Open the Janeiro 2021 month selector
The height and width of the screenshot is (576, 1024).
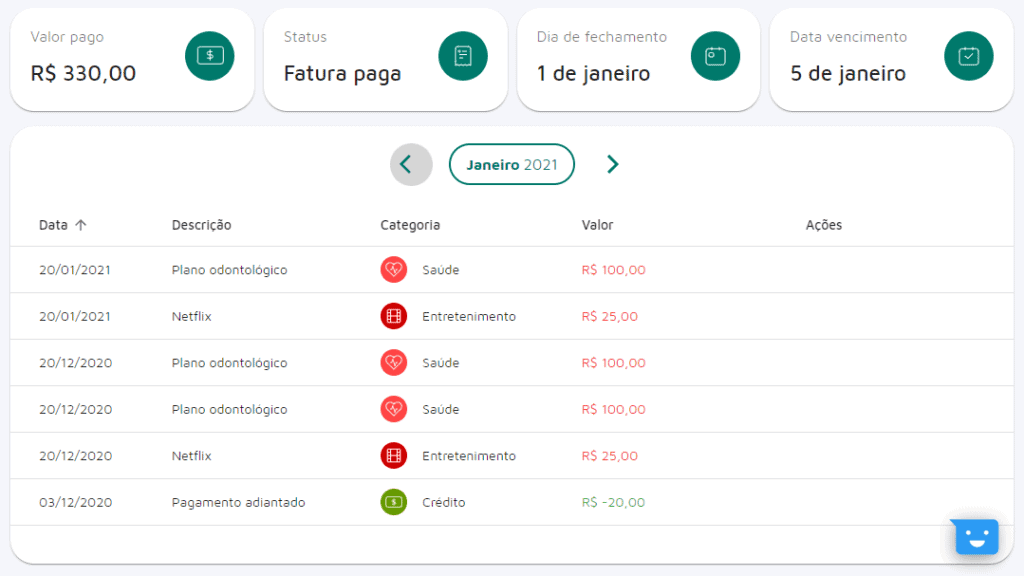[x=512, y=165]
